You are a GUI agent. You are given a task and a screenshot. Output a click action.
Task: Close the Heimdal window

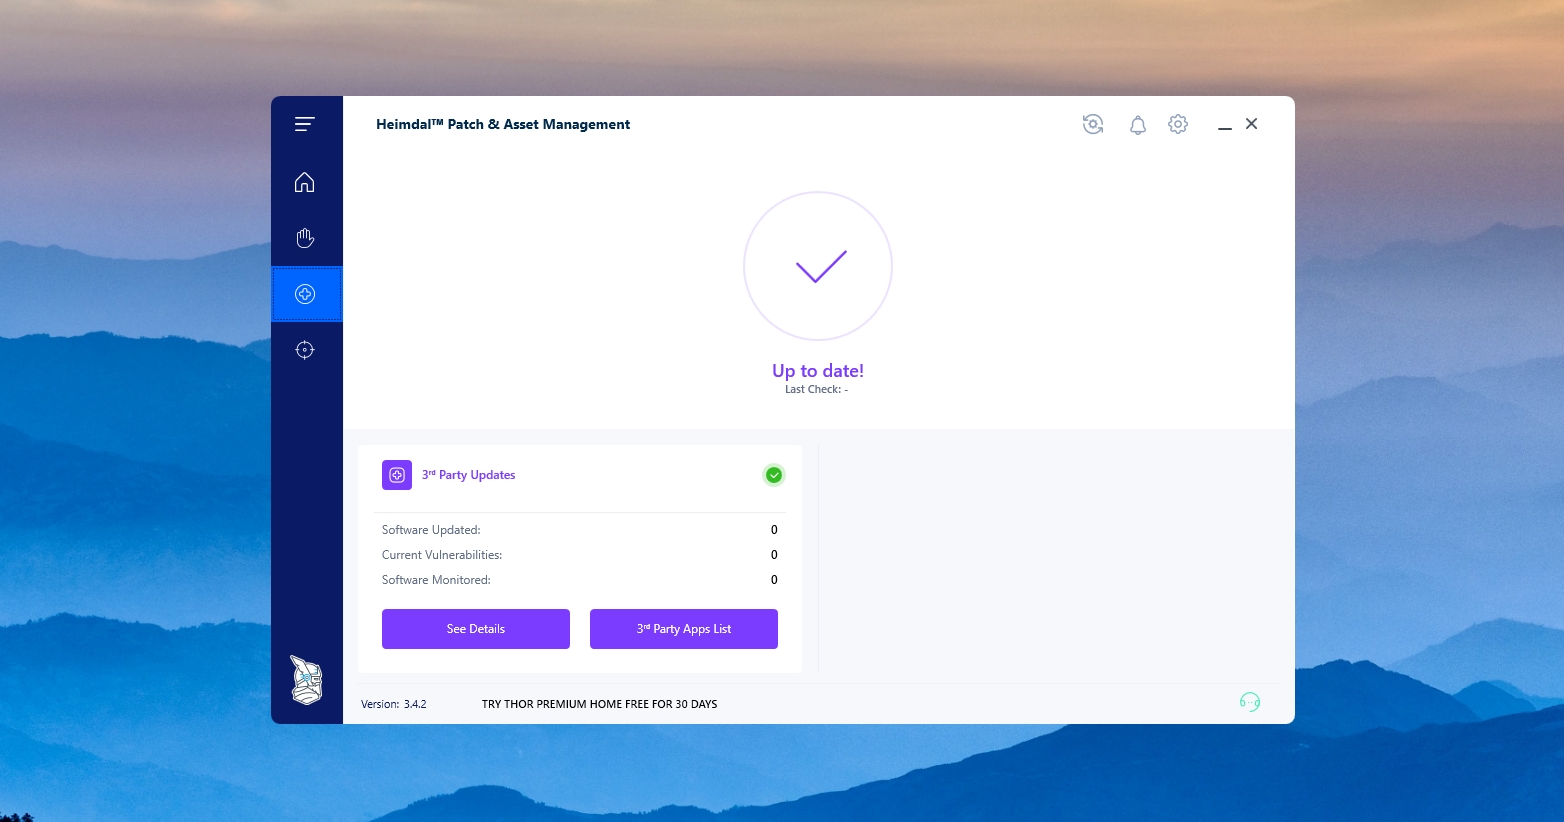1251,124
